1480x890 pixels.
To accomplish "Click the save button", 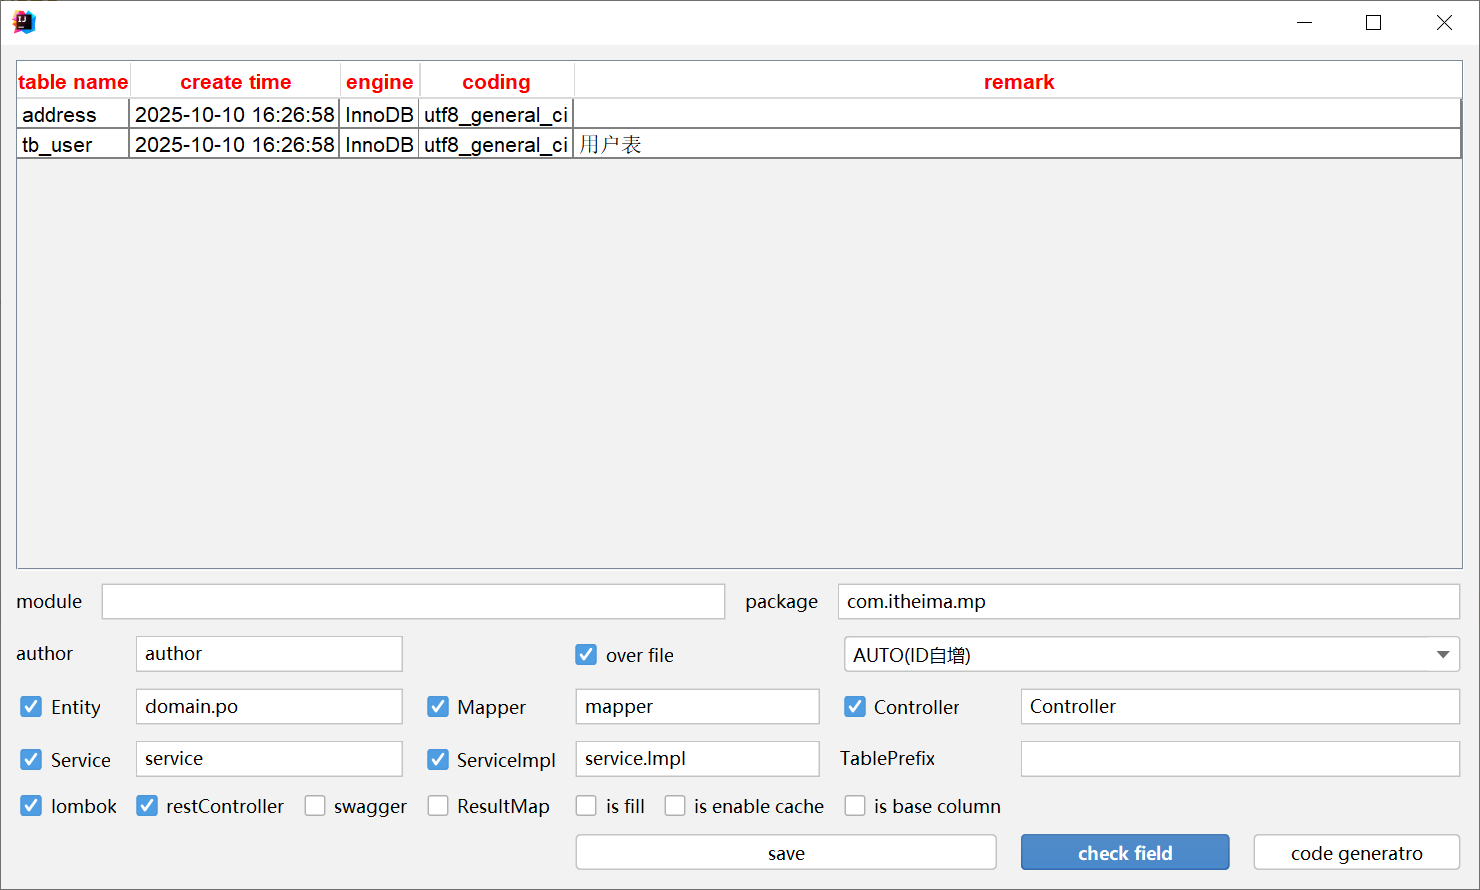I will point(786,853).
